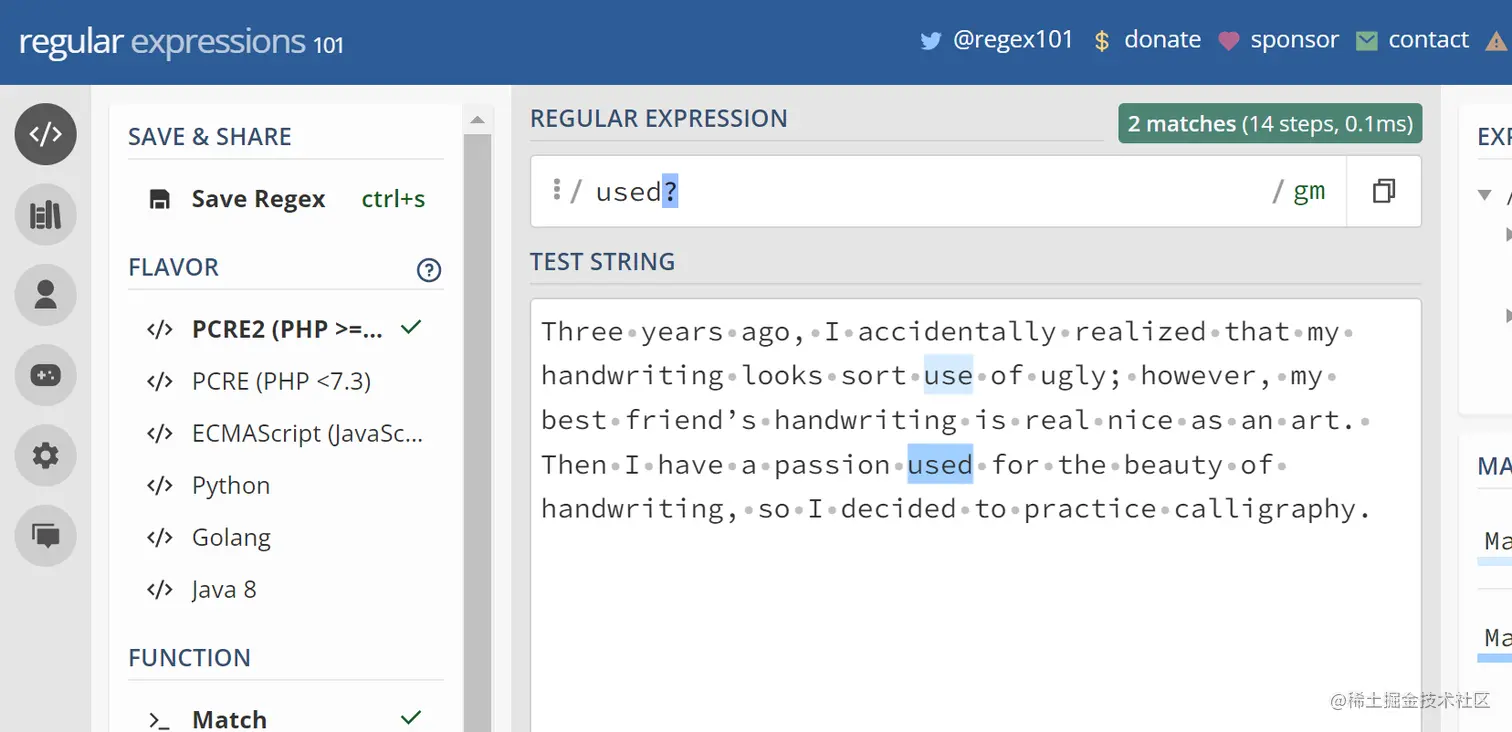Image resolution: width=1512 pixels, height=732 pixels.
Task: Open the regex quiz gamepad icon
Action: [45, 375]
